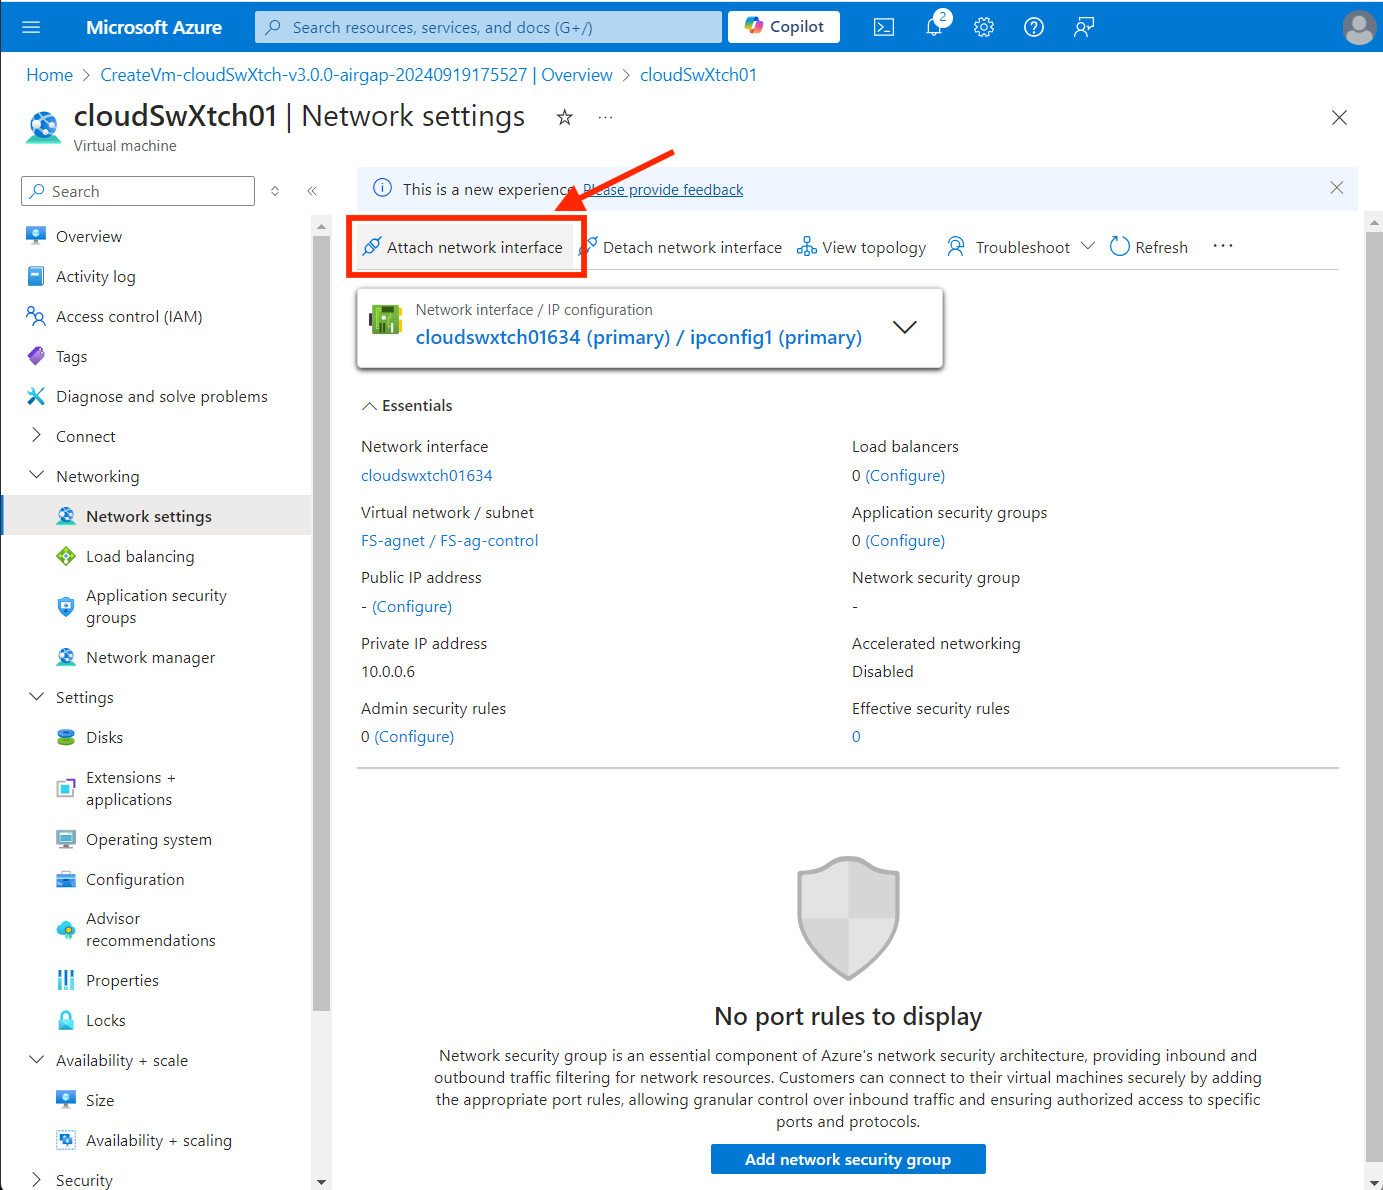This screenshot has width=1383, height=1190.
Task: Favorite cloudSwXtch01 with the star icon
Action: [565, 117]
